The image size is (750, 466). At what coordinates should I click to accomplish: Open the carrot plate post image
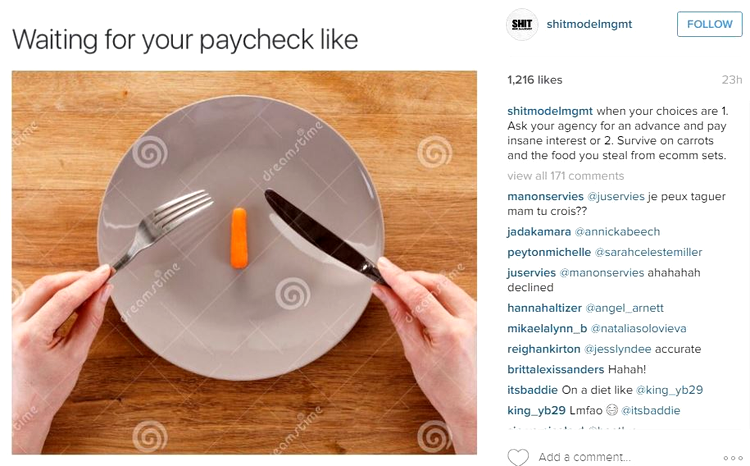[x=244, y=262]
